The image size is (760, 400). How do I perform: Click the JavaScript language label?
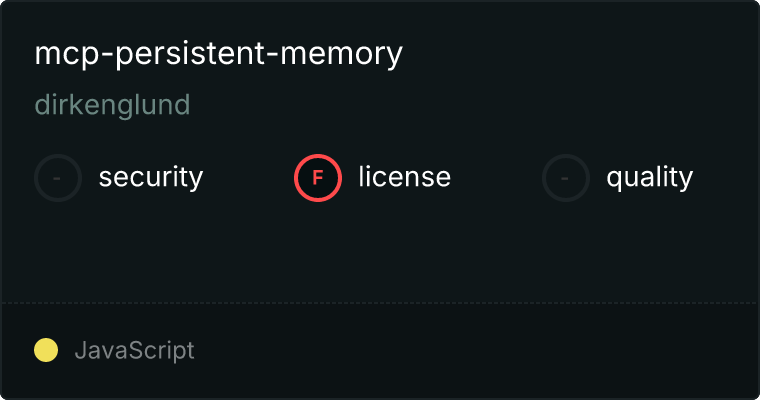[134, 351]
